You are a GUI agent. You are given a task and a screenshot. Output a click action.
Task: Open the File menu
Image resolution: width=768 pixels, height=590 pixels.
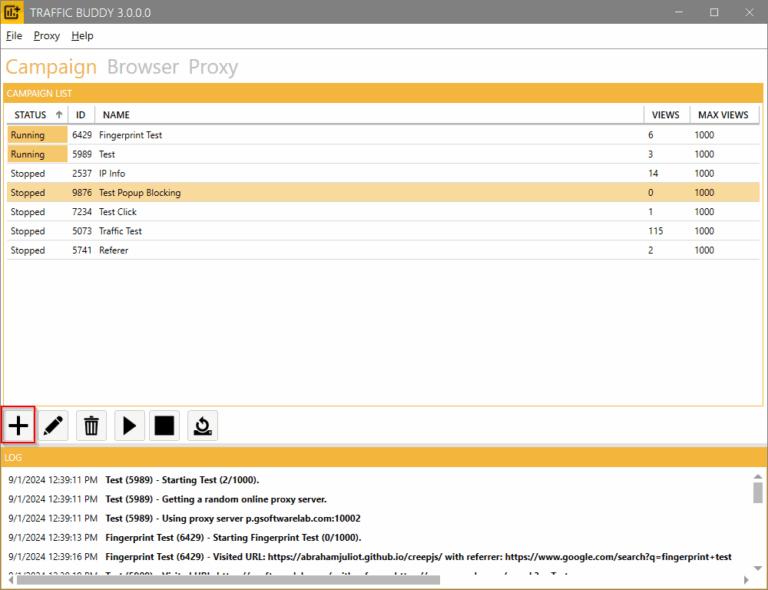[14, 35]
